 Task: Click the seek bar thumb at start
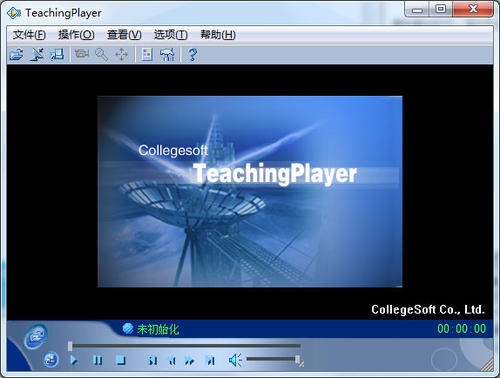70,346
